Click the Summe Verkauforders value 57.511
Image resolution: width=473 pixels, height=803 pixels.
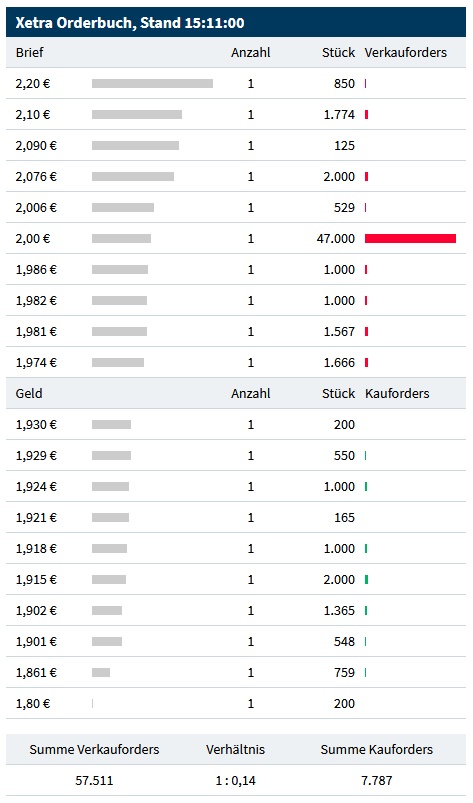(x=94, y=780)
